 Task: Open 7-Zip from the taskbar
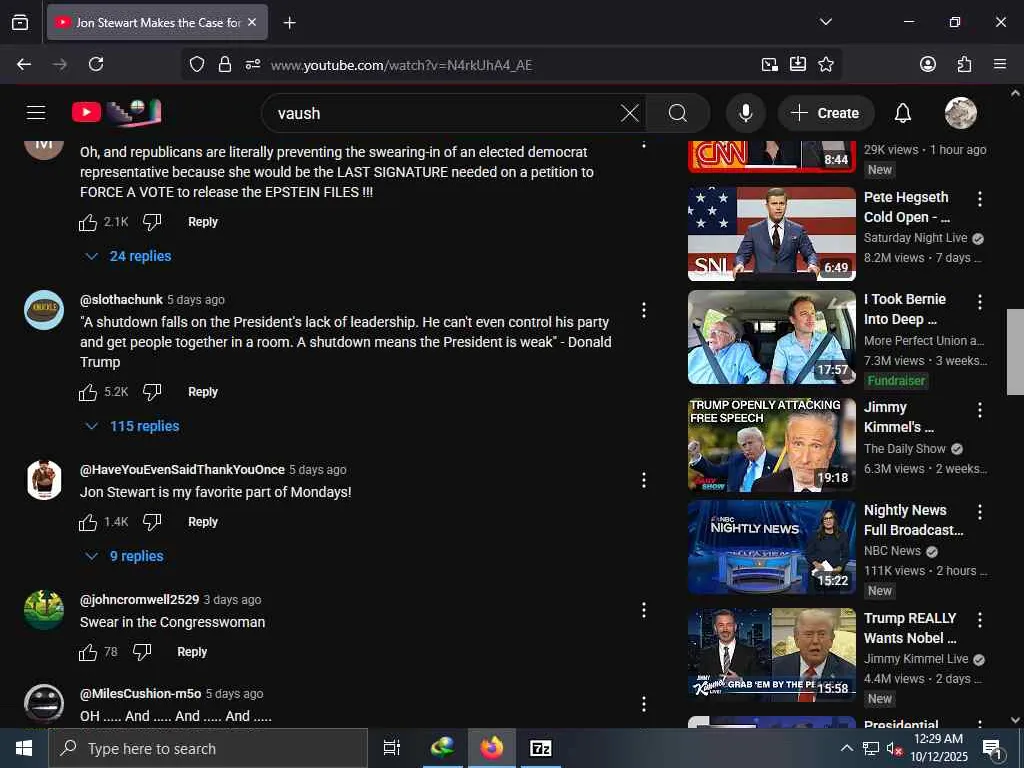540,748
